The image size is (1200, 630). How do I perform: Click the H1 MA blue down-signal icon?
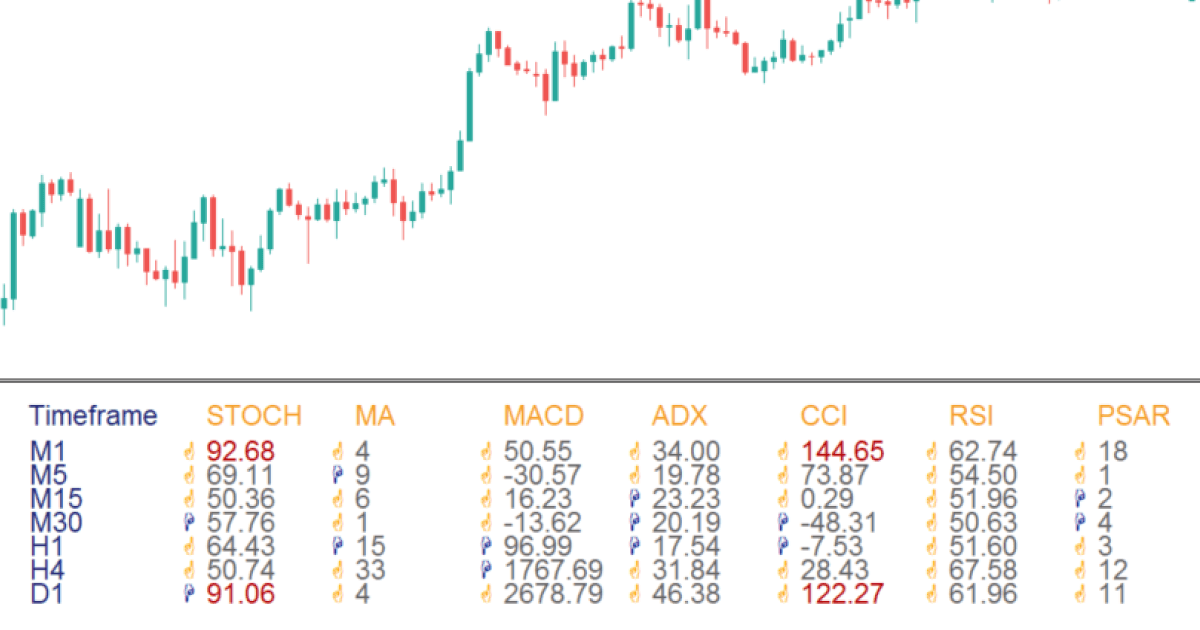337,547
